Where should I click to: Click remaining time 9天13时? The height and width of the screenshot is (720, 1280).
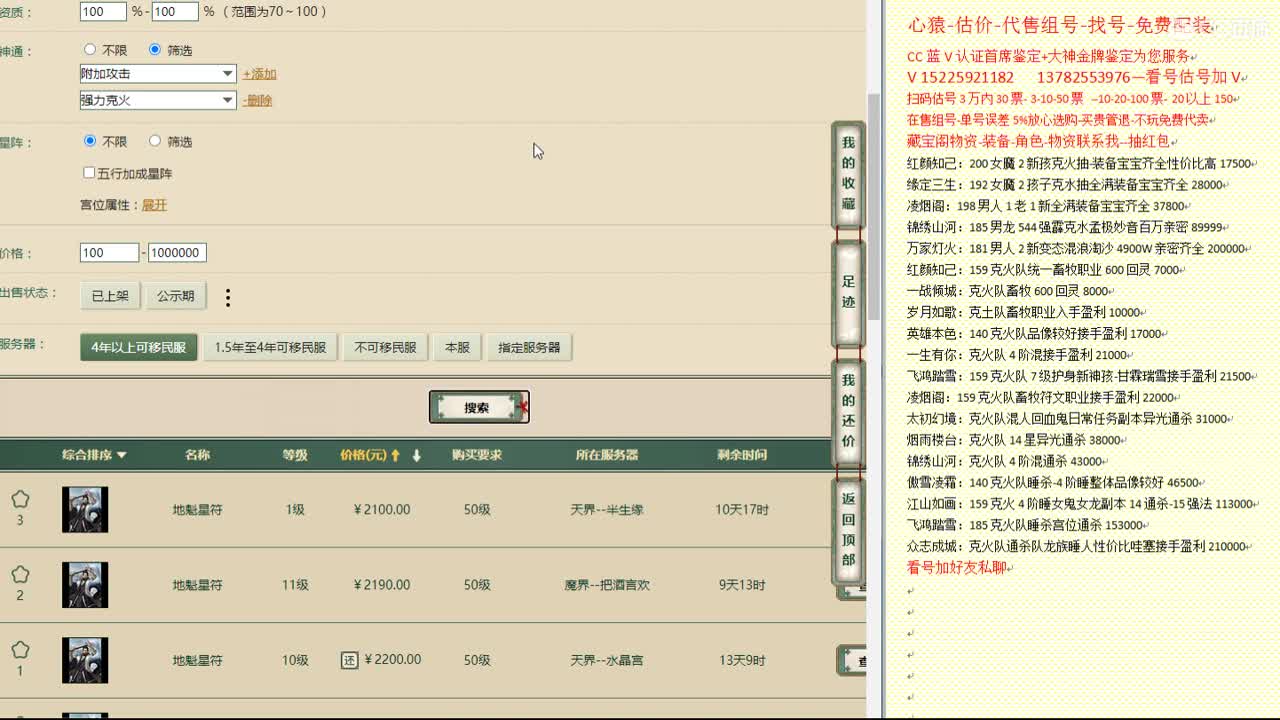click(x=742, y=585)
